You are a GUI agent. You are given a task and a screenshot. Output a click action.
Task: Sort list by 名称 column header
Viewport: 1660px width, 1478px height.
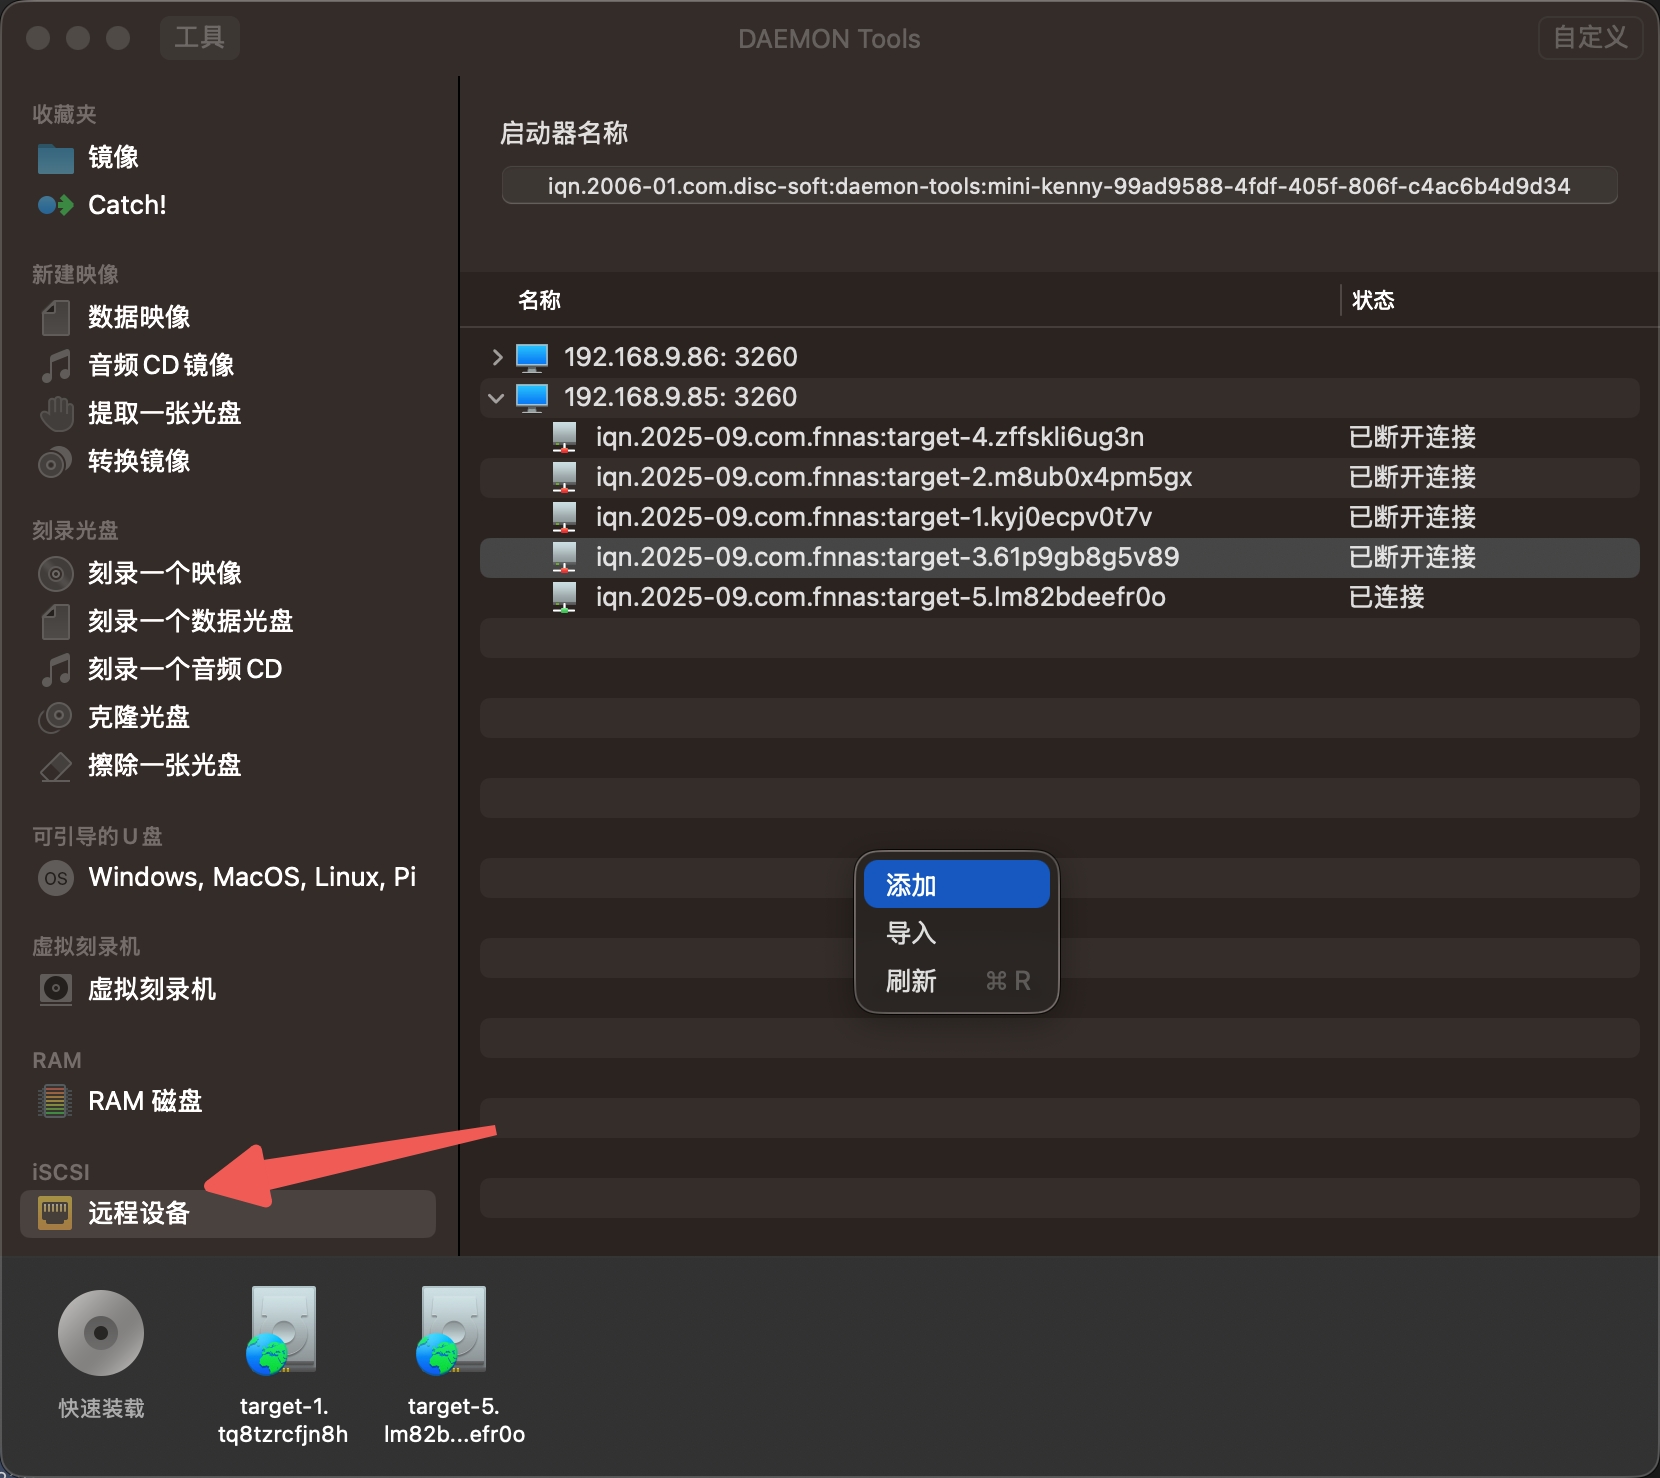pos(540,300)
